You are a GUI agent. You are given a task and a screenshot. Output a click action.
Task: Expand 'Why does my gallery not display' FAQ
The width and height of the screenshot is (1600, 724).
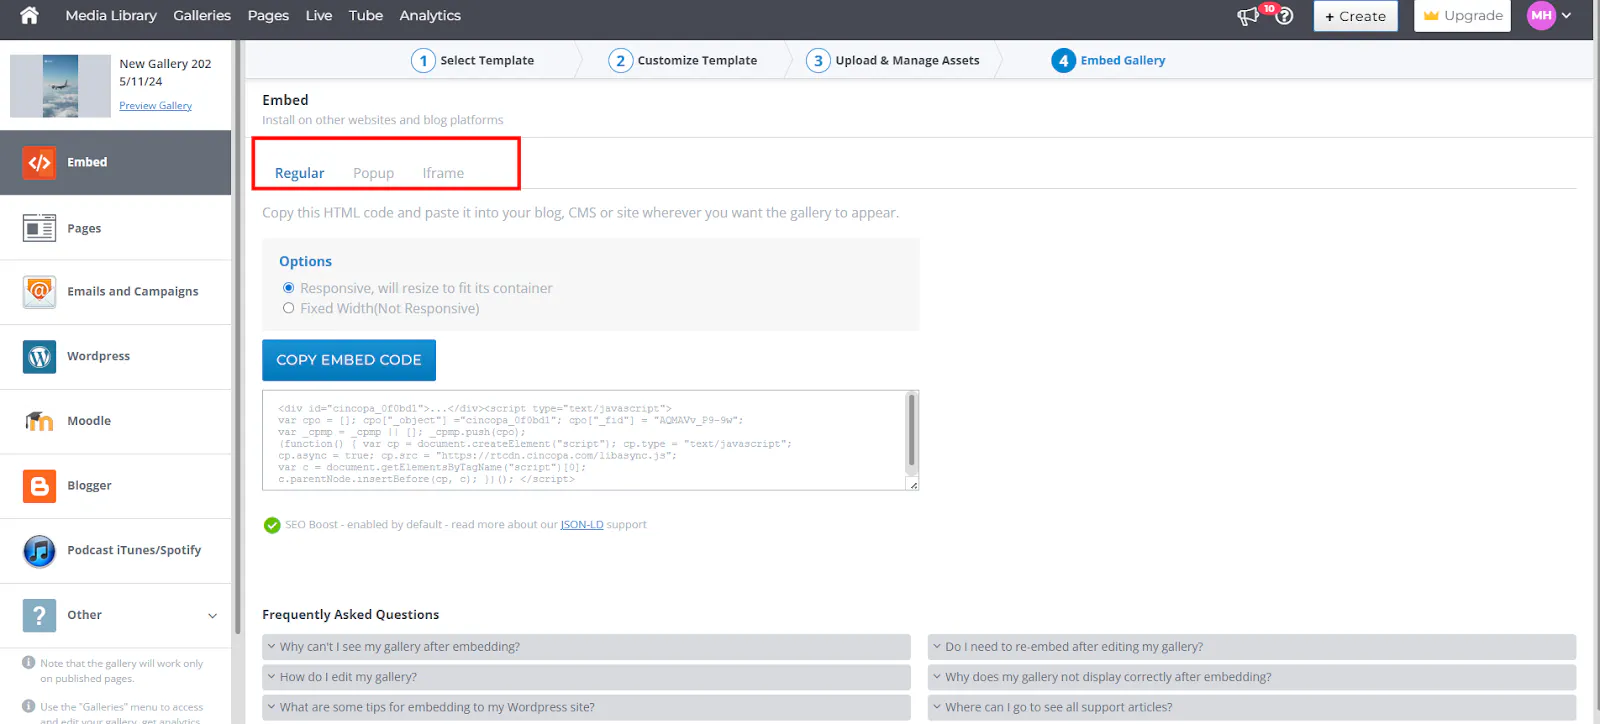(x=1252, y=677)
